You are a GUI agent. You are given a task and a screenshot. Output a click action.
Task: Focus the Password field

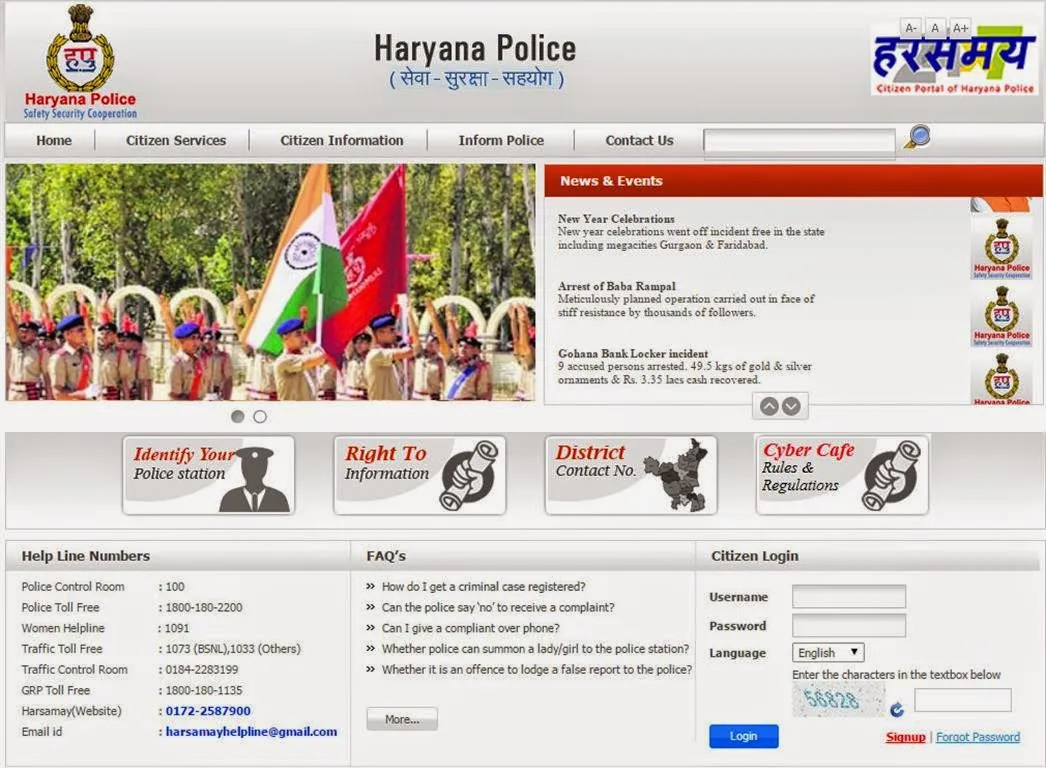click(x=849, y=626)
